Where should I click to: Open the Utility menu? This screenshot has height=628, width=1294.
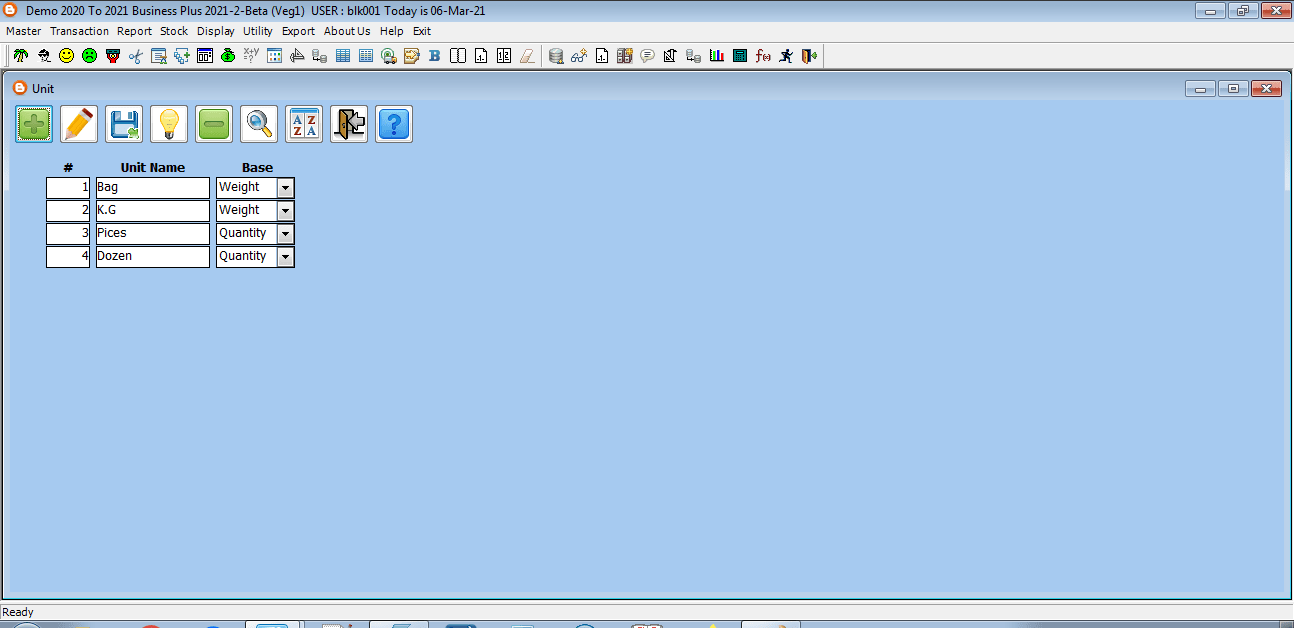[x=257, y=31]
